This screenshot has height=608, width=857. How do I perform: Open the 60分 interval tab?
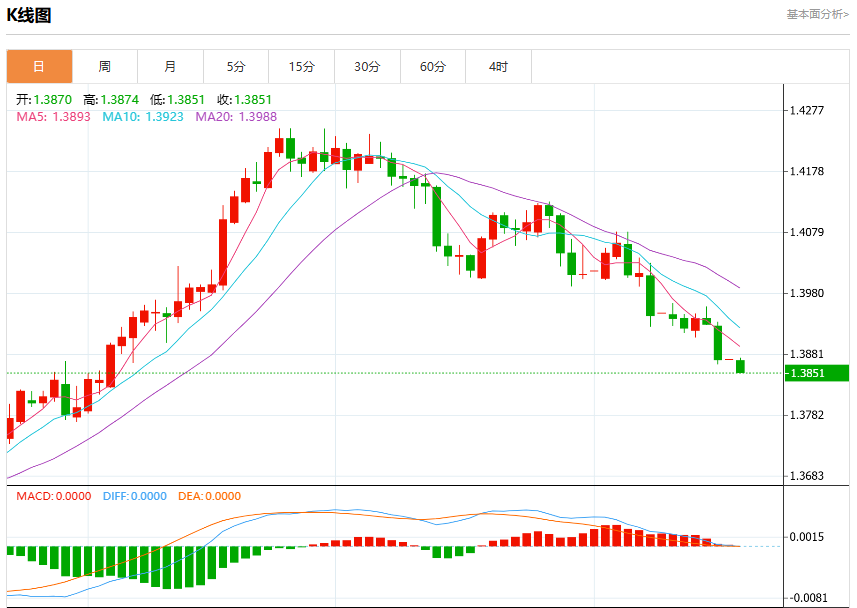[433, 67]
